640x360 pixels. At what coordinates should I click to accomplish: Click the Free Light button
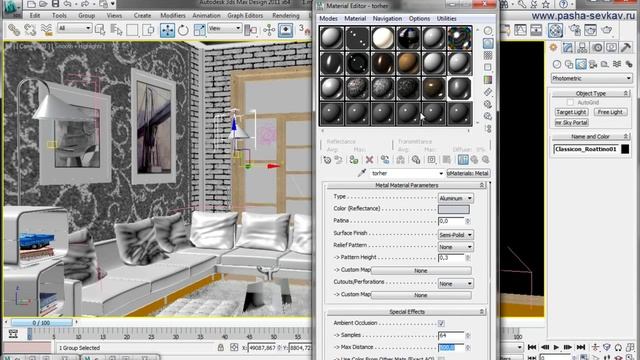610,112
